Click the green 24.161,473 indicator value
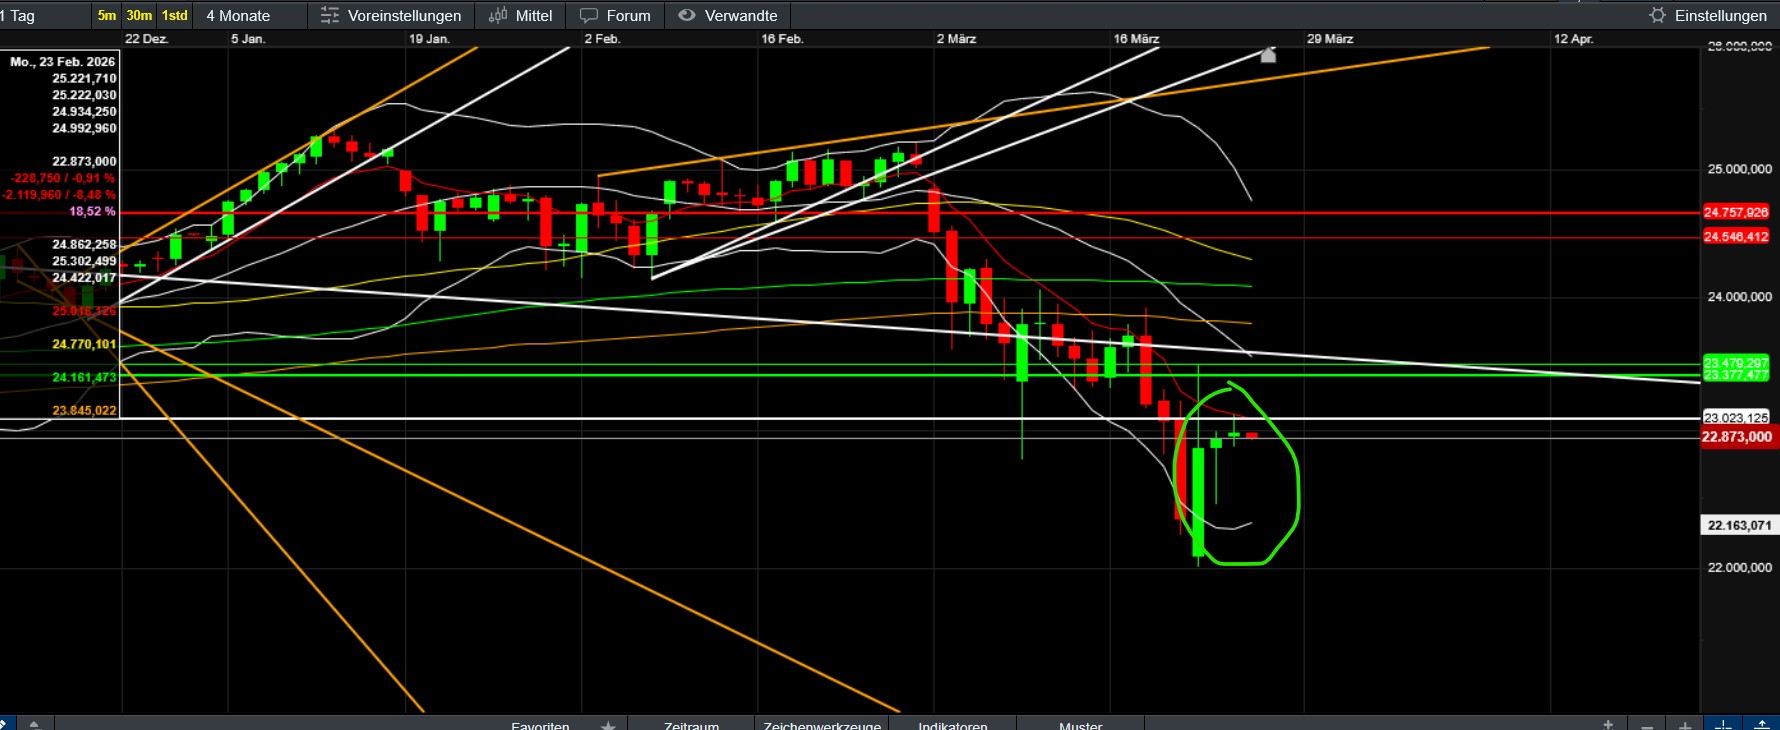The height and width of the screenshot is (730, 1780). 84,377
